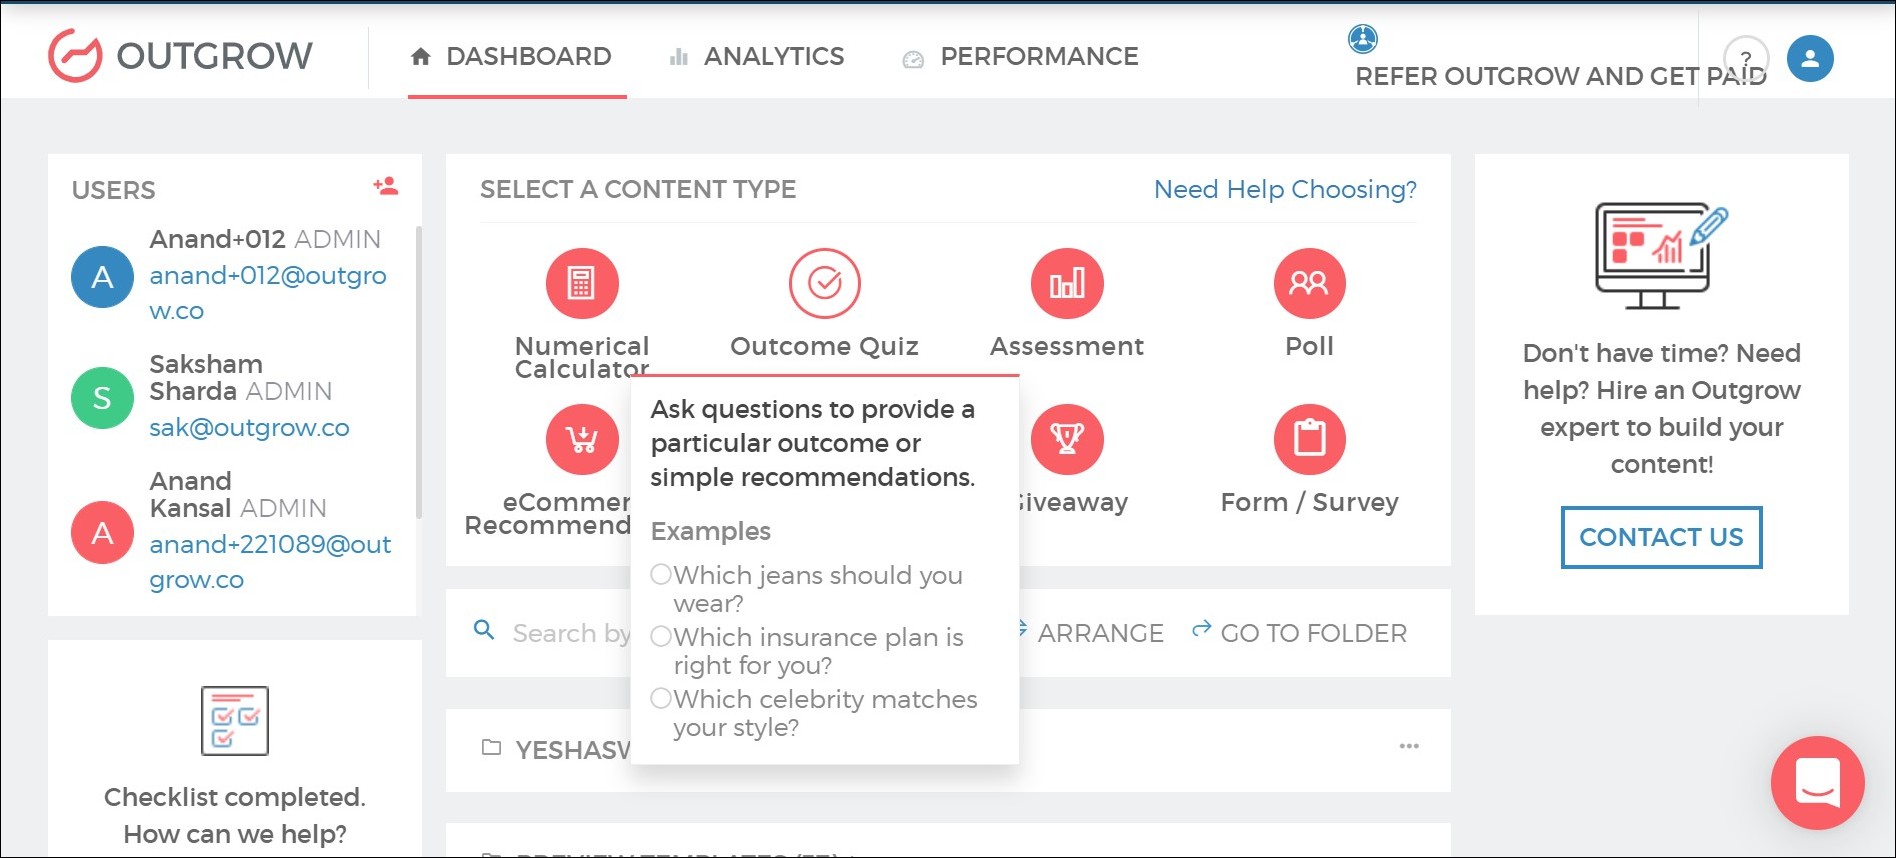Select the Assessment content type icon
Image resolution: width=1896 pixels, height=858 pixels.
(1067, 284)
